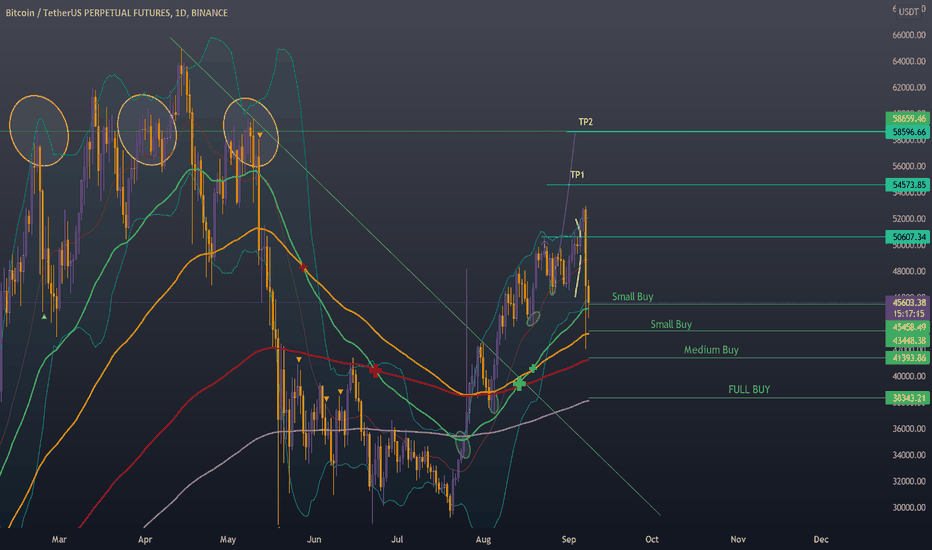Click the 34000.00 price axis label
Screen dimensions: 932x550
[909, 455]
